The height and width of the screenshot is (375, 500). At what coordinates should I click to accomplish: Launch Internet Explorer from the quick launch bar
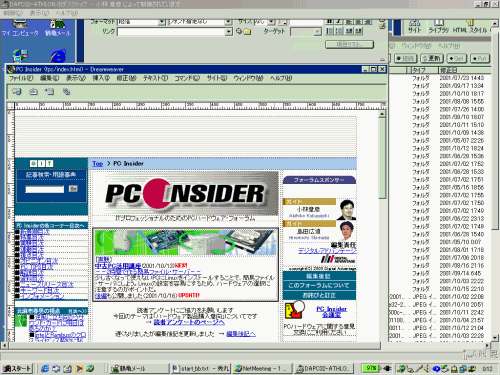coord(45,369)
